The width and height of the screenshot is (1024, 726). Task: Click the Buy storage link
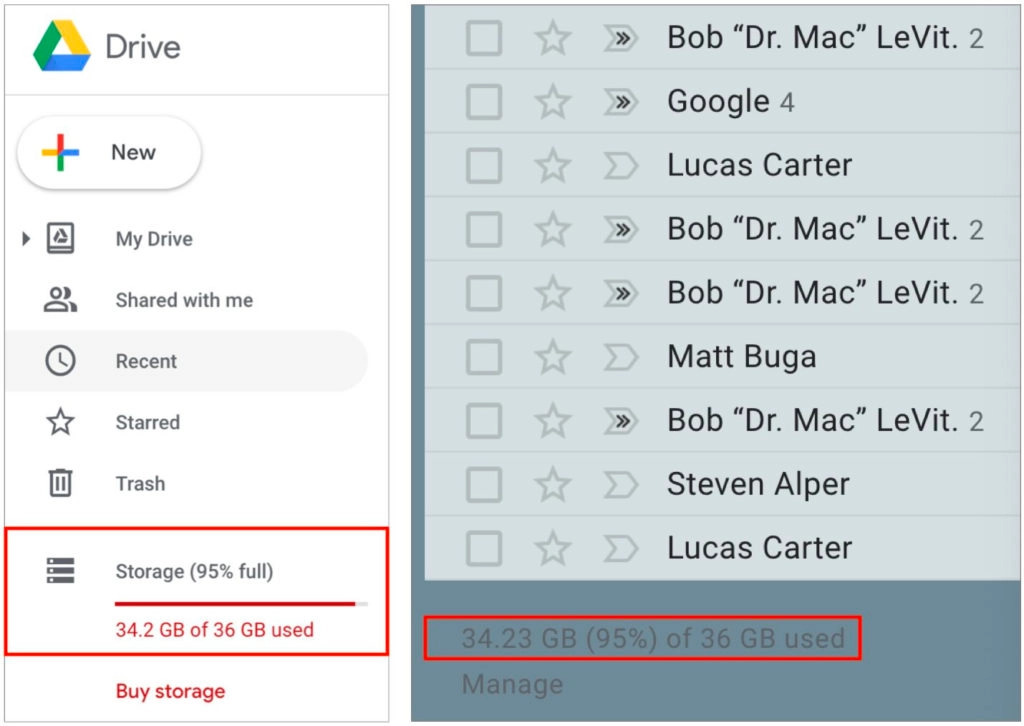coord(170,691)
